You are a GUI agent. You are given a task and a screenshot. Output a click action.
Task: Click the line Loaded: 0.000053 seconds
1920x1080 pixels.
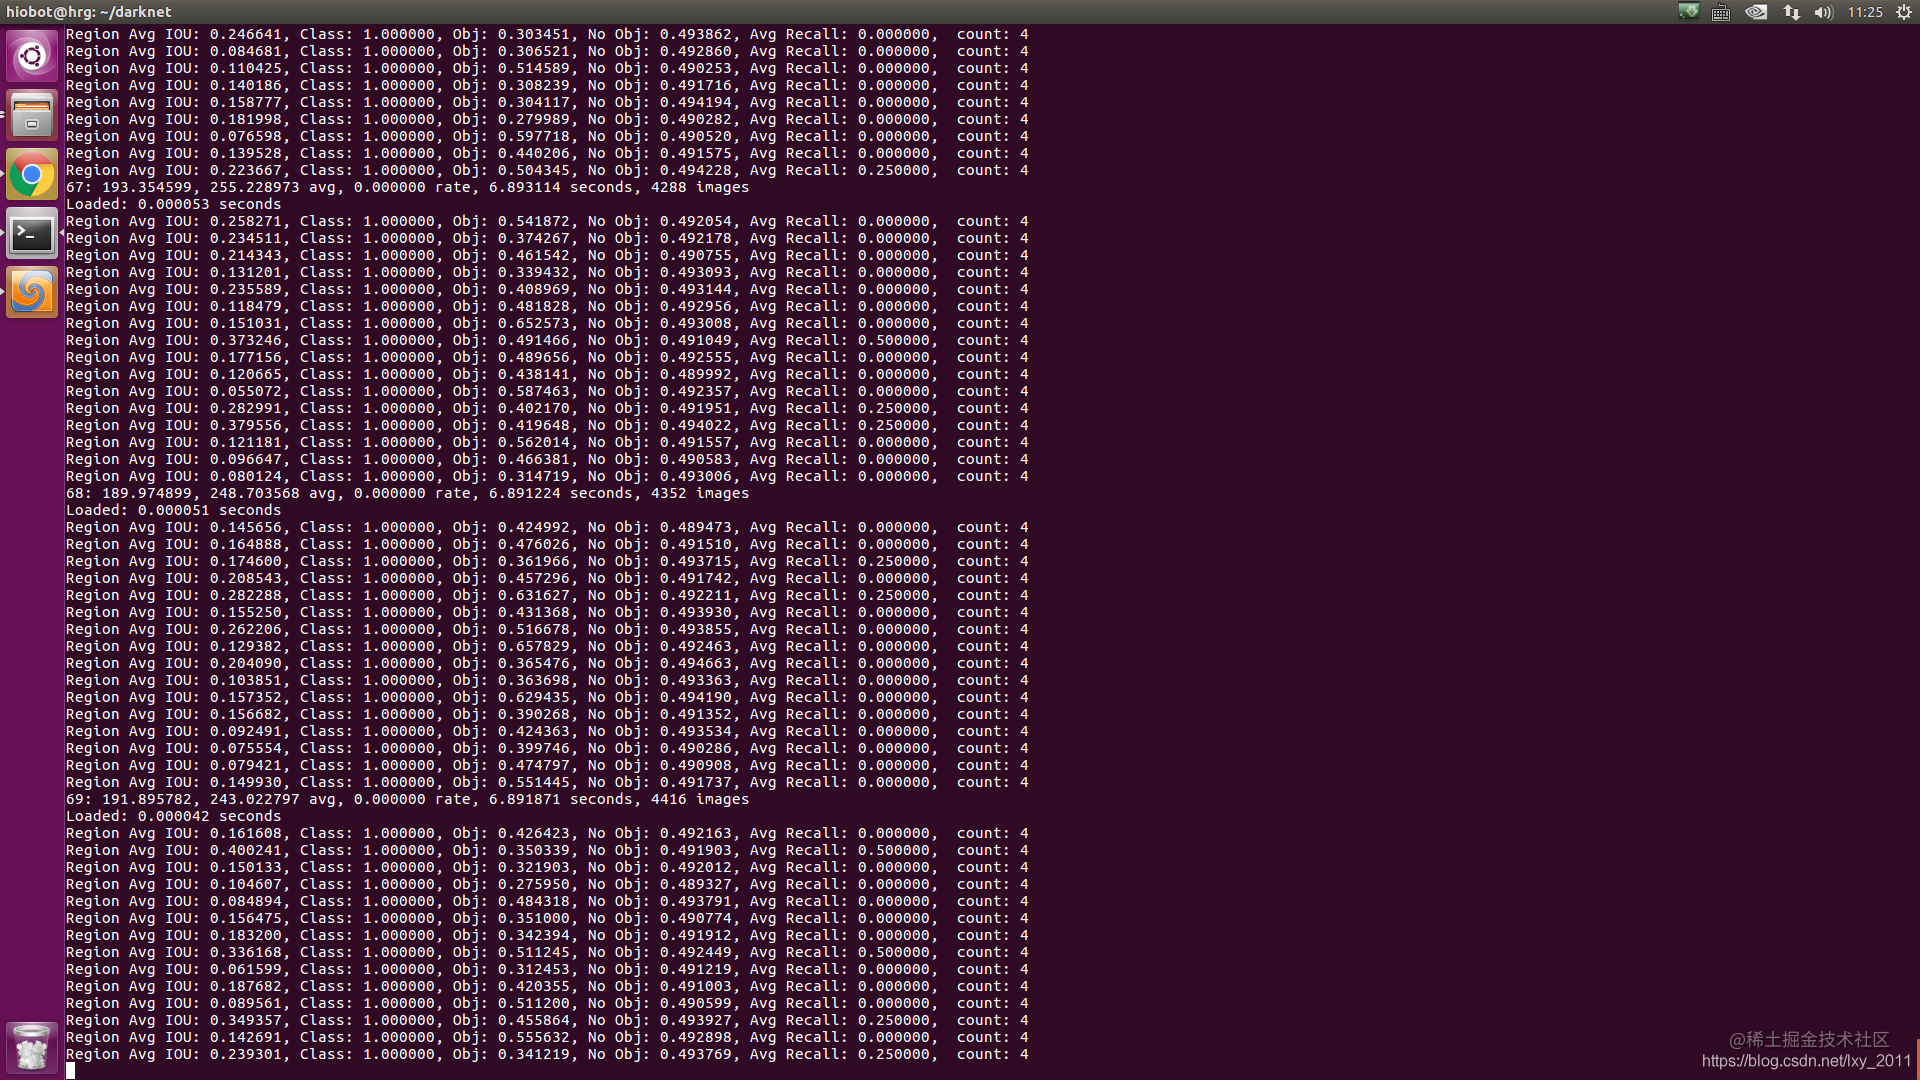pyautogui.click(x=173, y=204)
